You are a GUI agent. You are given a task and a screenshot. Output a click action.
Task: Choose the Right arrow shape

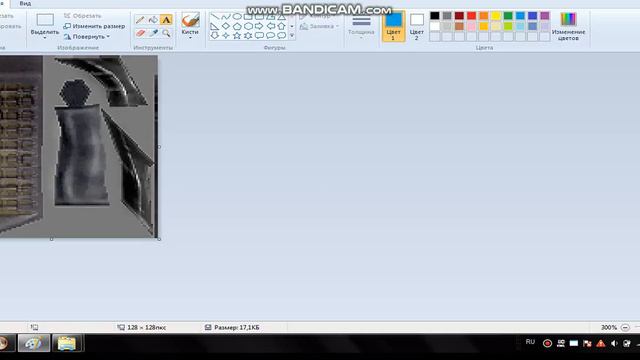[259, 26]
